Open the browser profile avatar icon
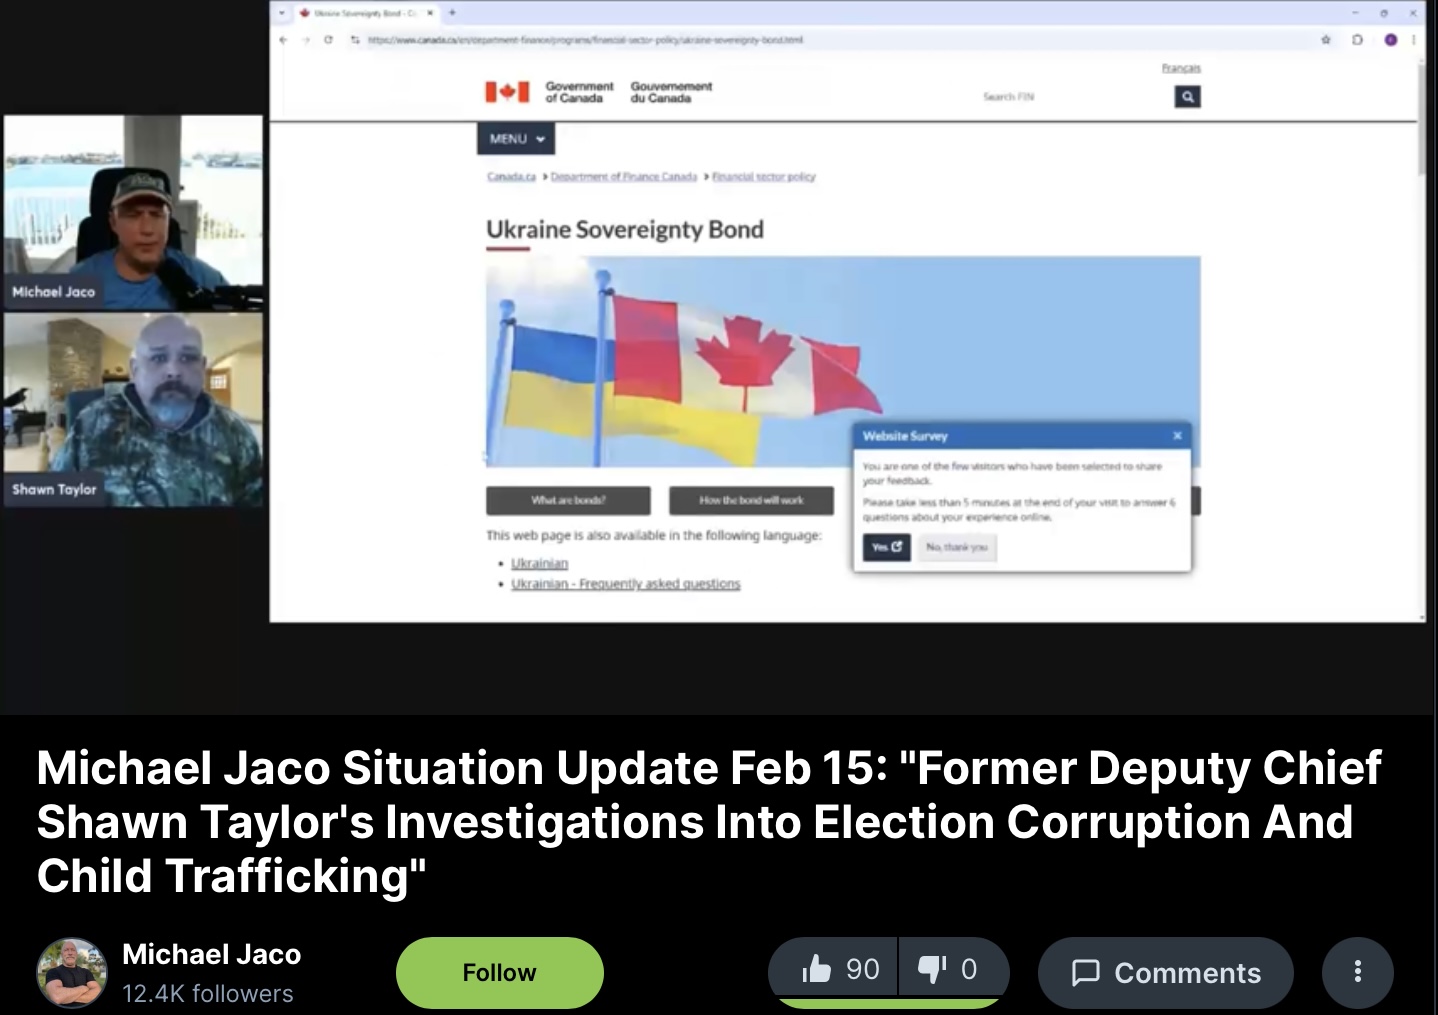This screenshot has width=1438, height=1015. (x=1390, y=40)
